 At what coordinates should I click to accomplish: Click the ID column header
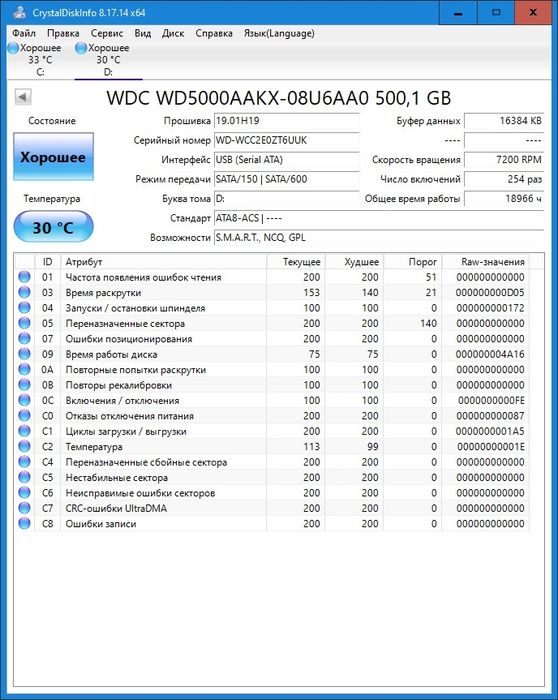pyautogui.click(x=47, y=262)
